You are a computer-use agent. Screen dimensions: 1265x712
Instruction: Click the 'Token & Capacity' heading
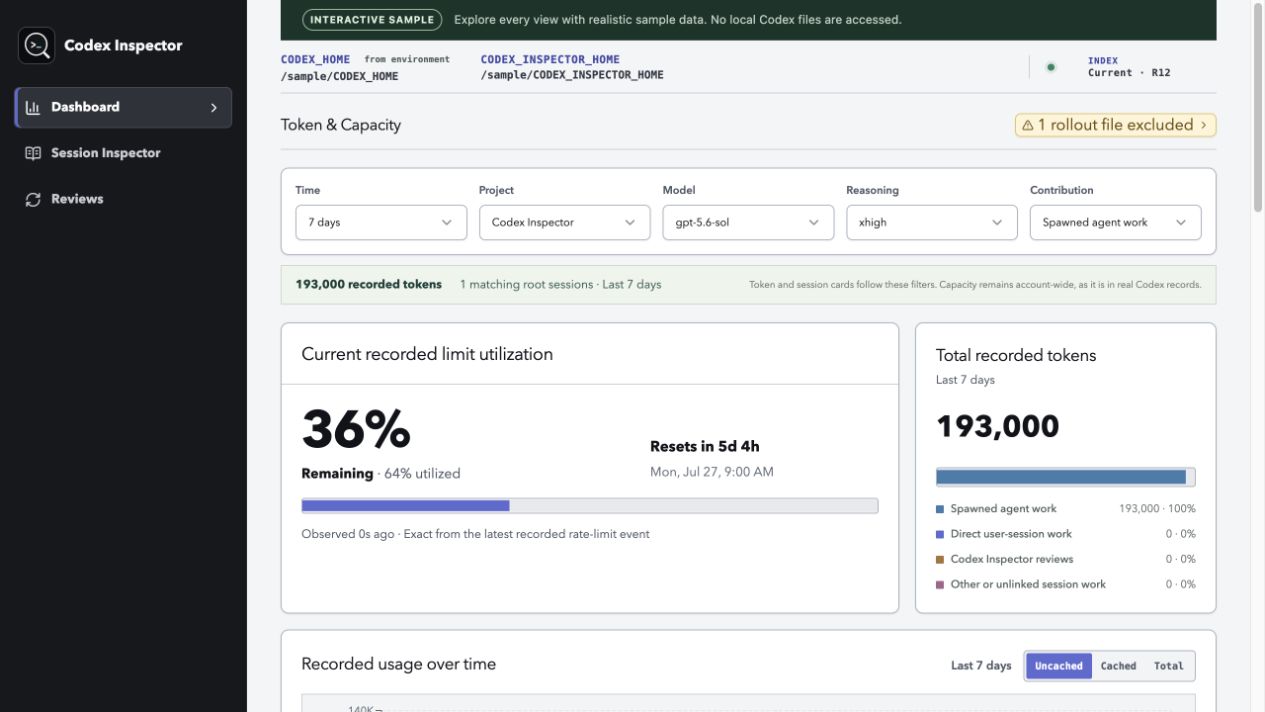point(341,125)
